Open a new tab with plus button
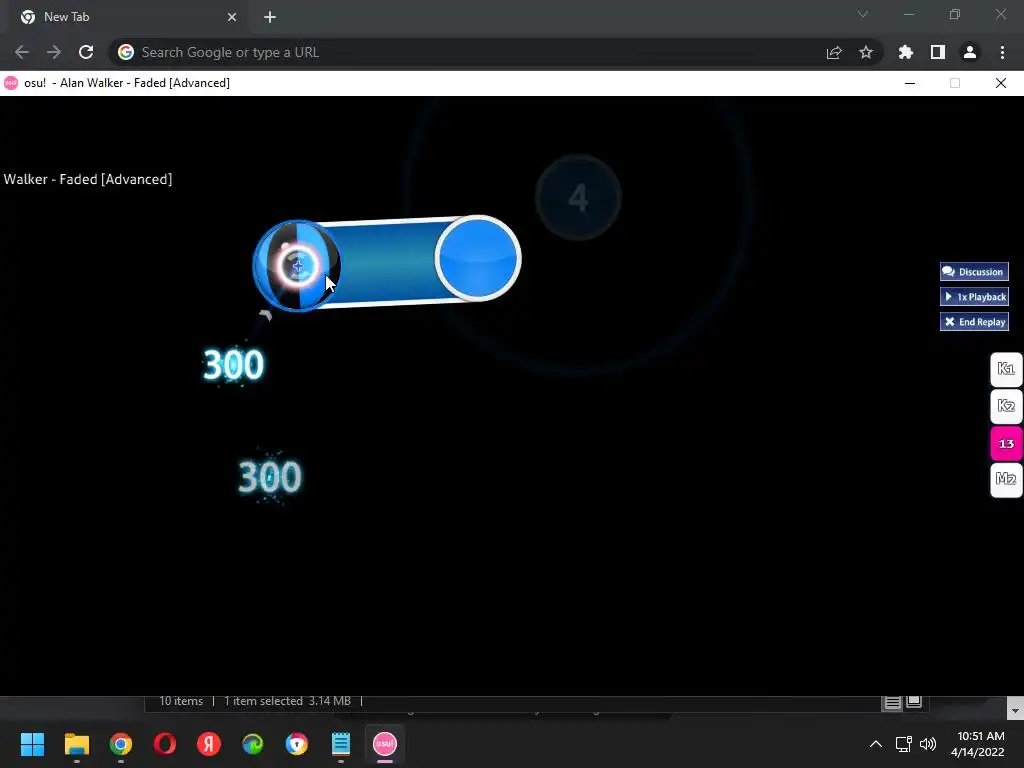The height and width of the screenshot is (768, 1024). [270, 17]
